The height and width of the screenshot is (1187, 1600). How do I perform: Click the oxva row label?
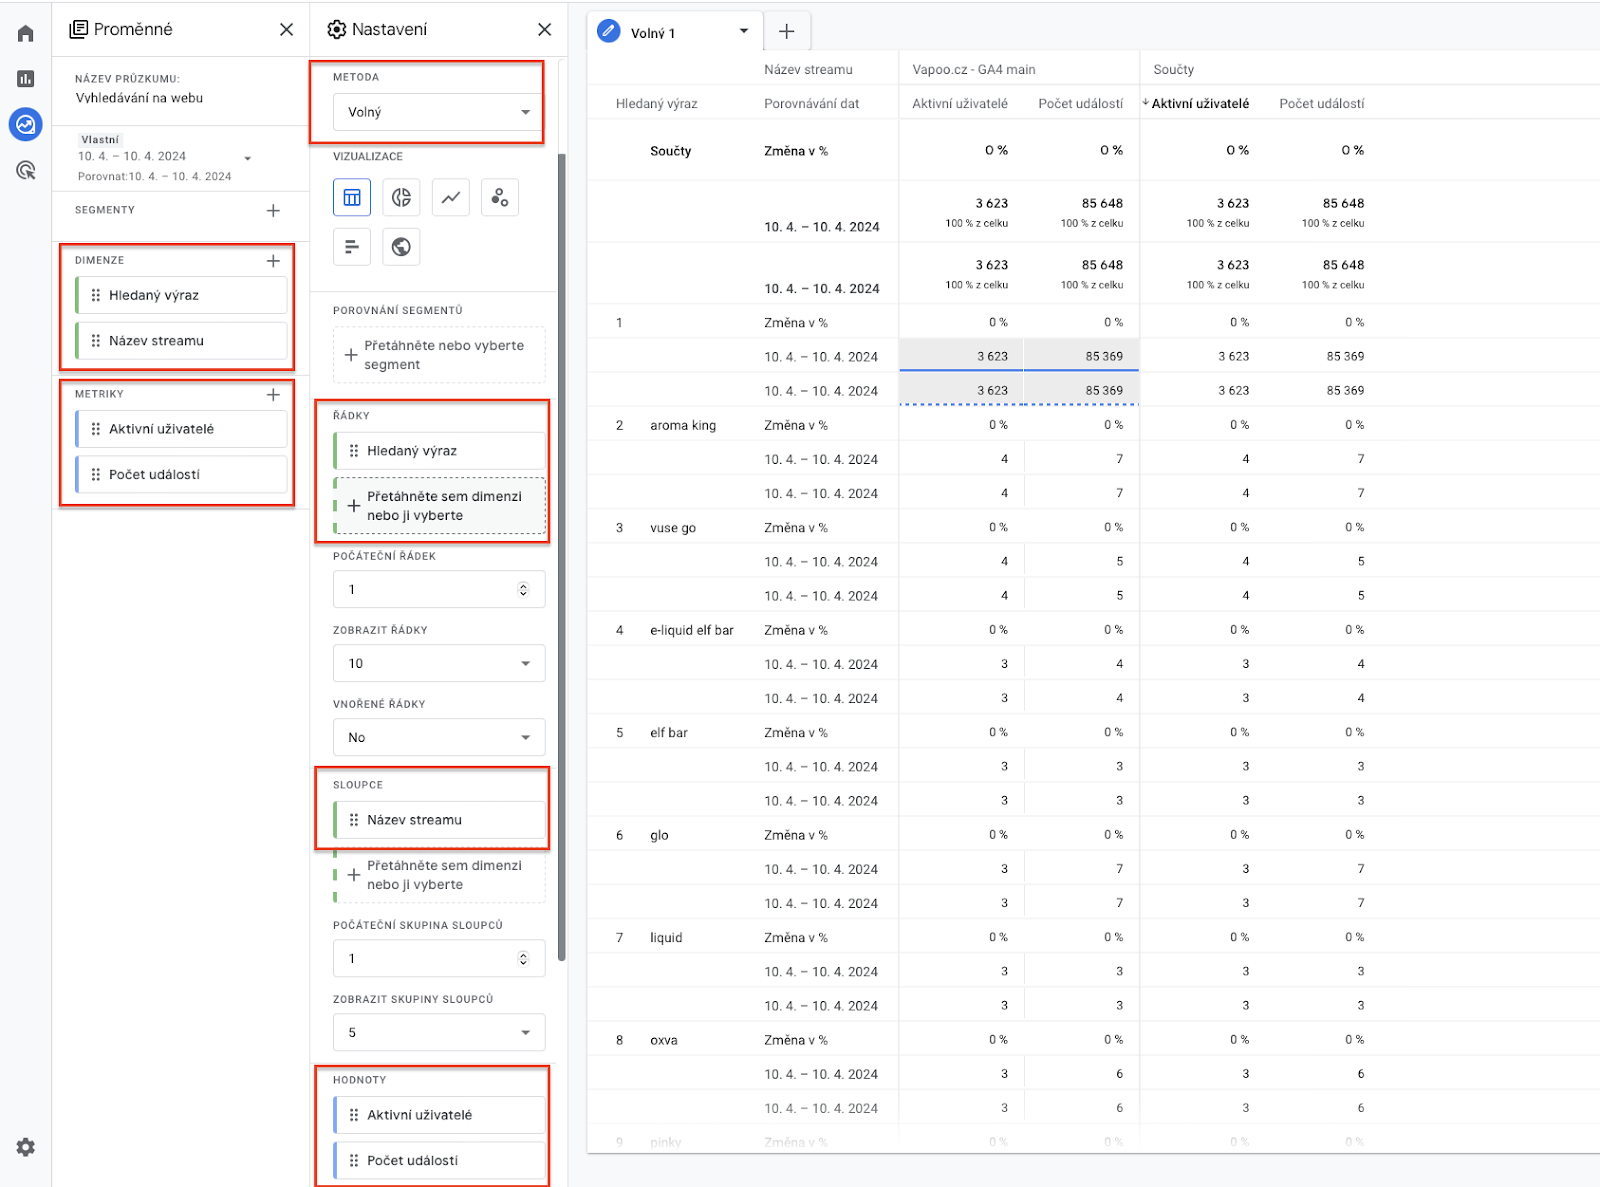pyautogui.click(x=664, y=1041)
